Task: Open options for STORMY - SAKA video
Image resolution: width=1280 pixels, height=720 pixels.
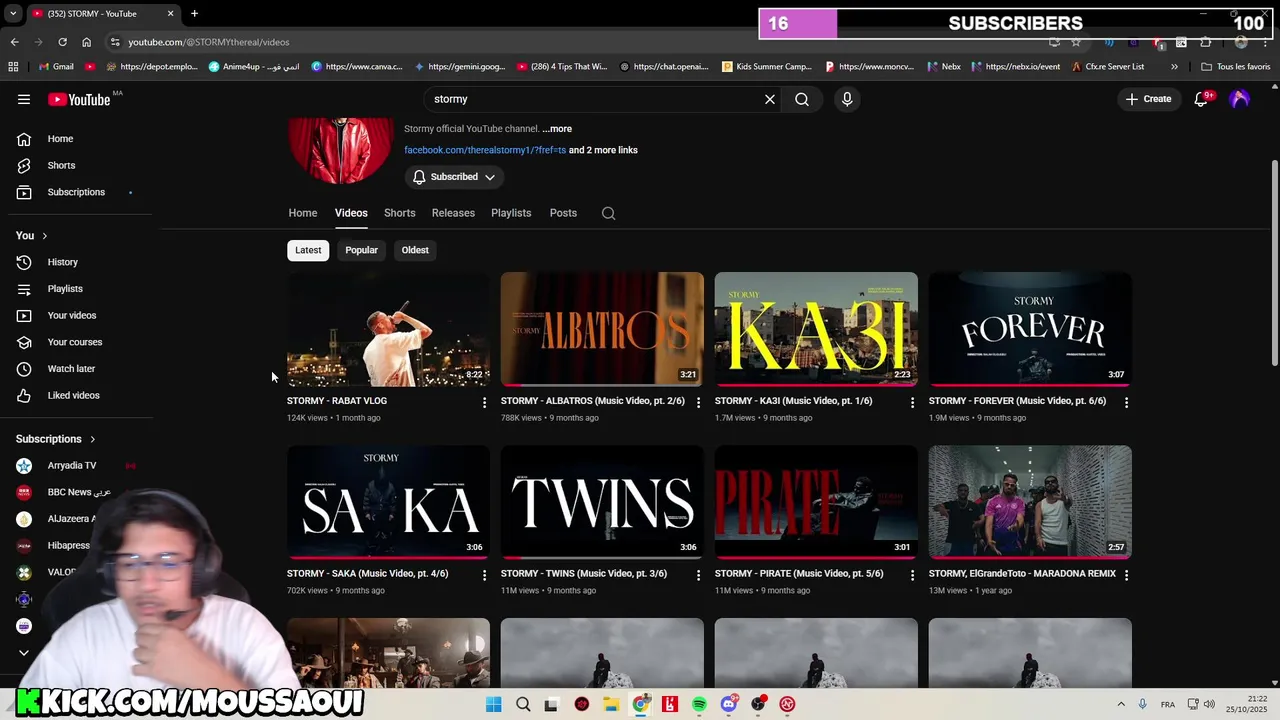Action: click(x=484, y=575)
